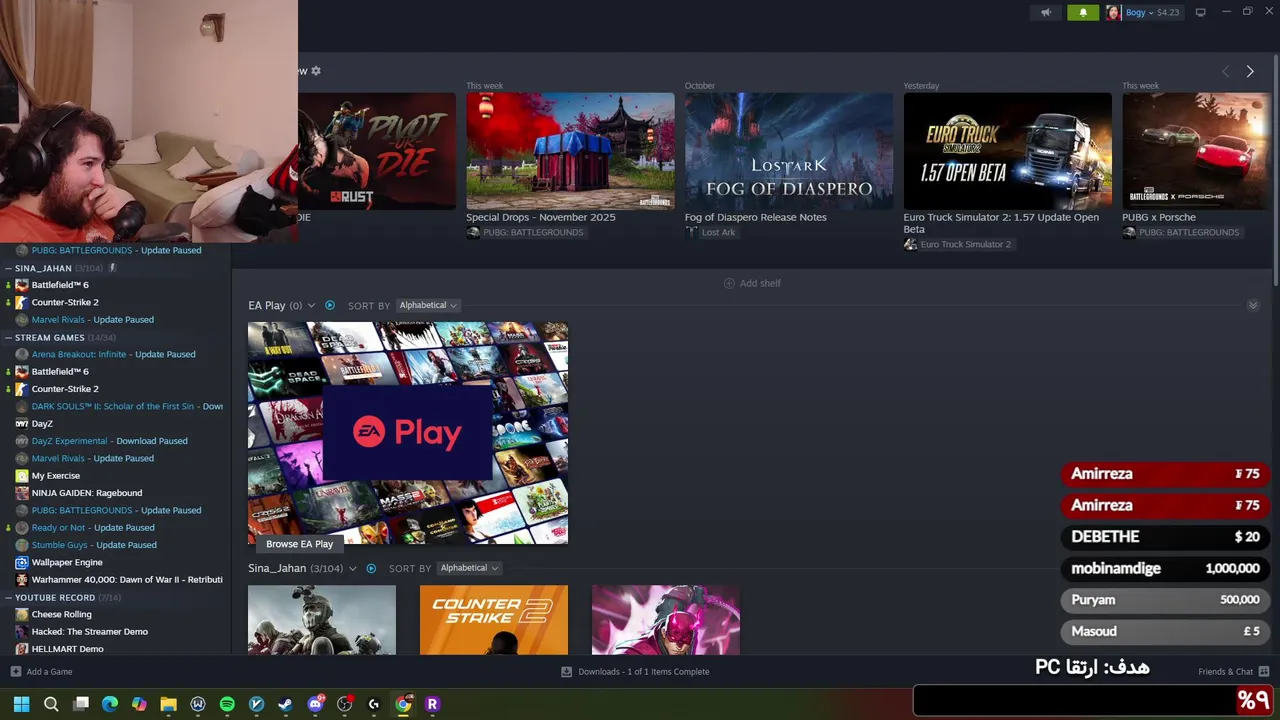This screenshot has width=1280, height=720.
Task: Open Steam icon on taskbar
Action: coord(285,704)
